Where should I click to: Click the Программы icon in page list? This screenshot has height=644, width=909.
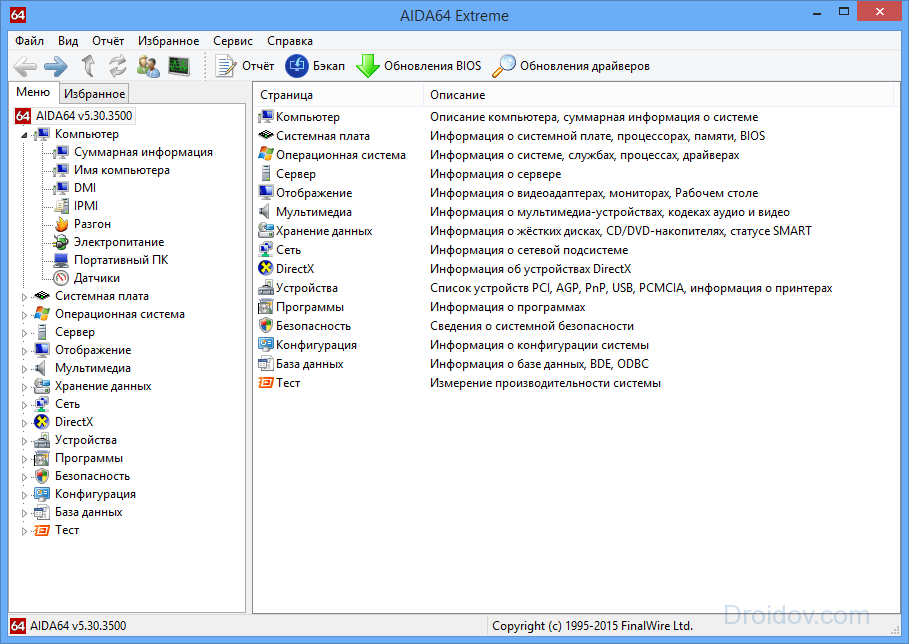click(266, 307)
